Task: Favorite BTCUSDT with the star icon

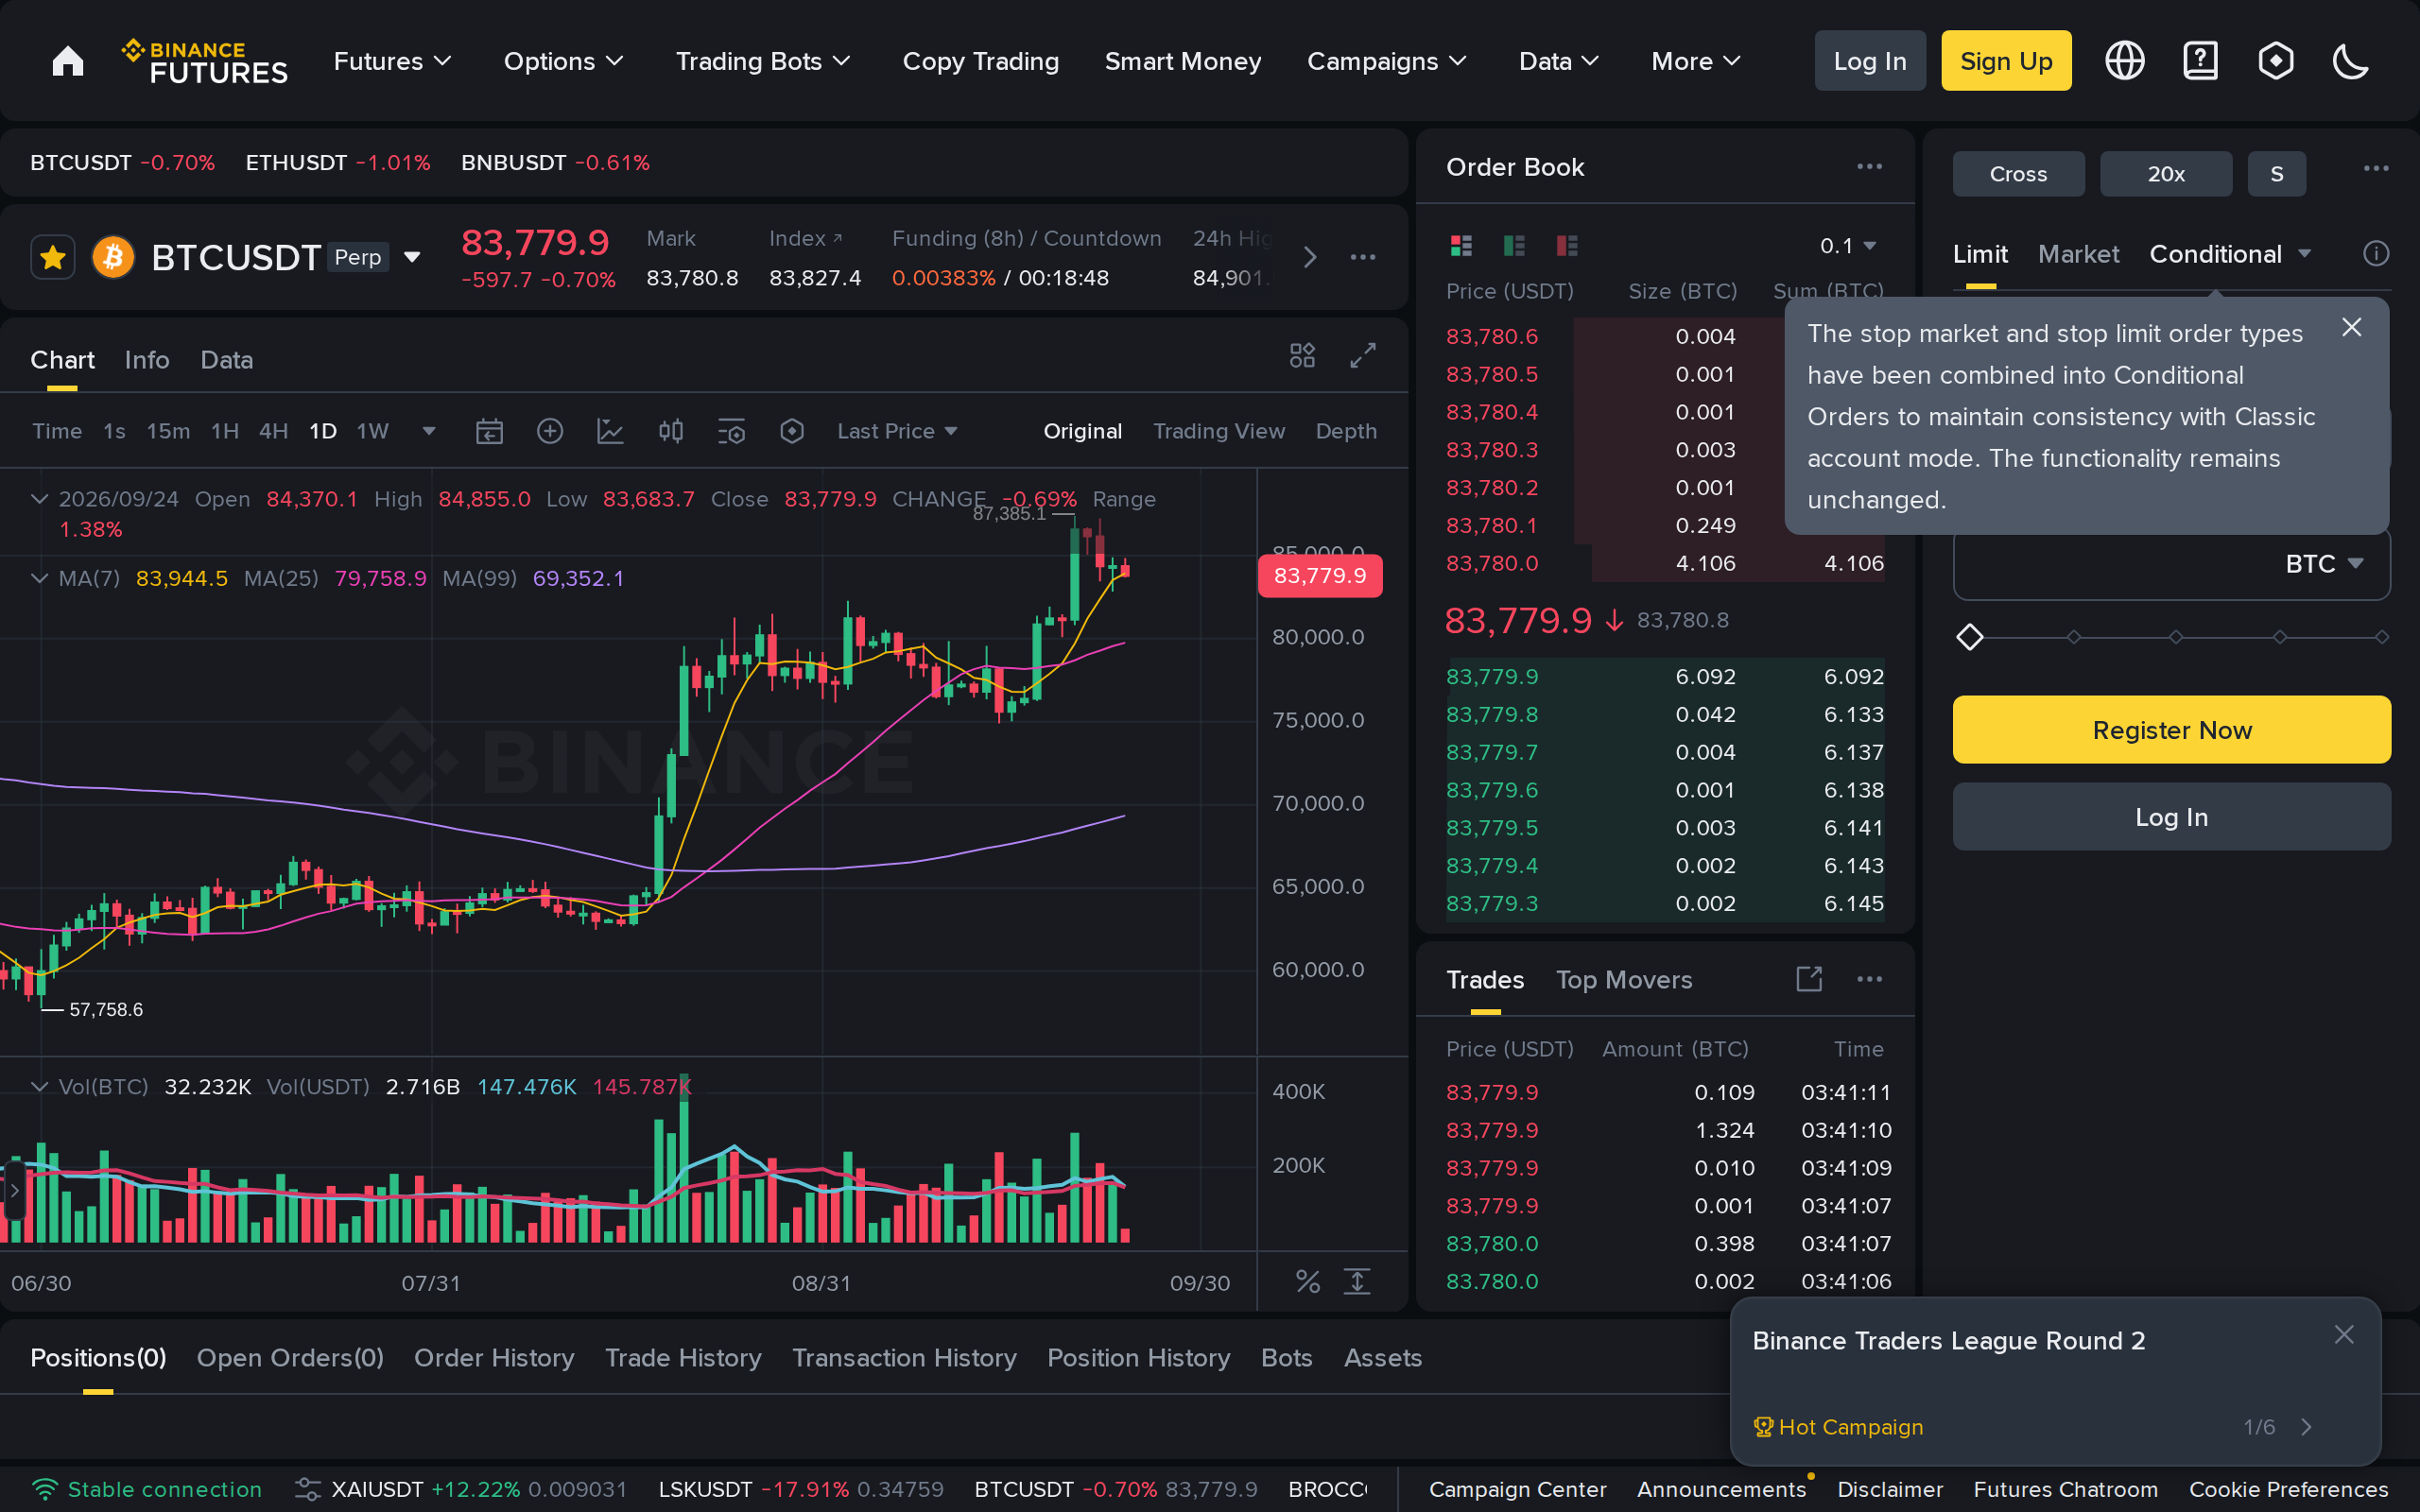Action: click(53, 258)
